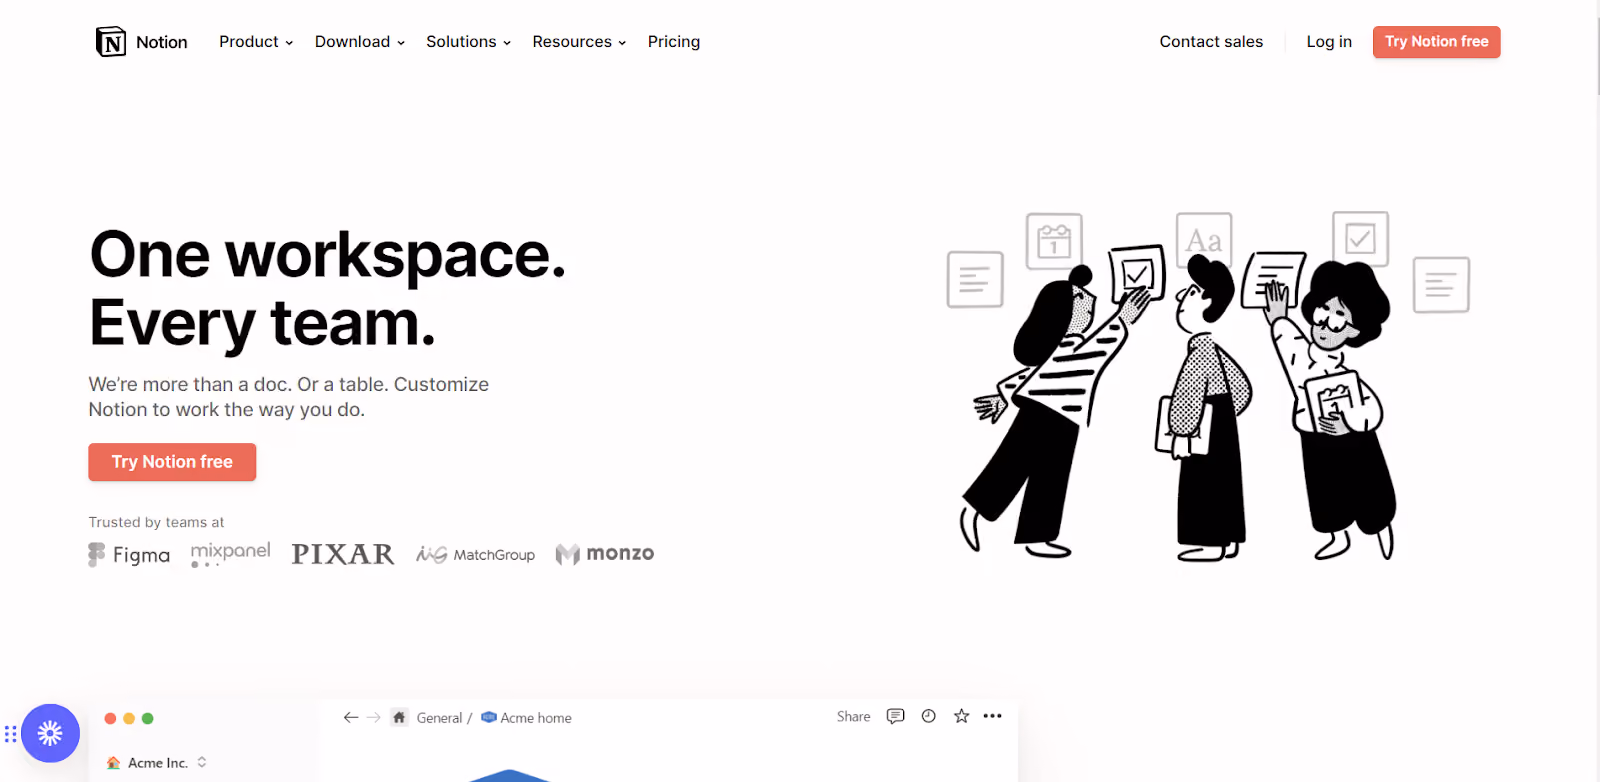Click the green window dot in preview

(x=147, y=718)
